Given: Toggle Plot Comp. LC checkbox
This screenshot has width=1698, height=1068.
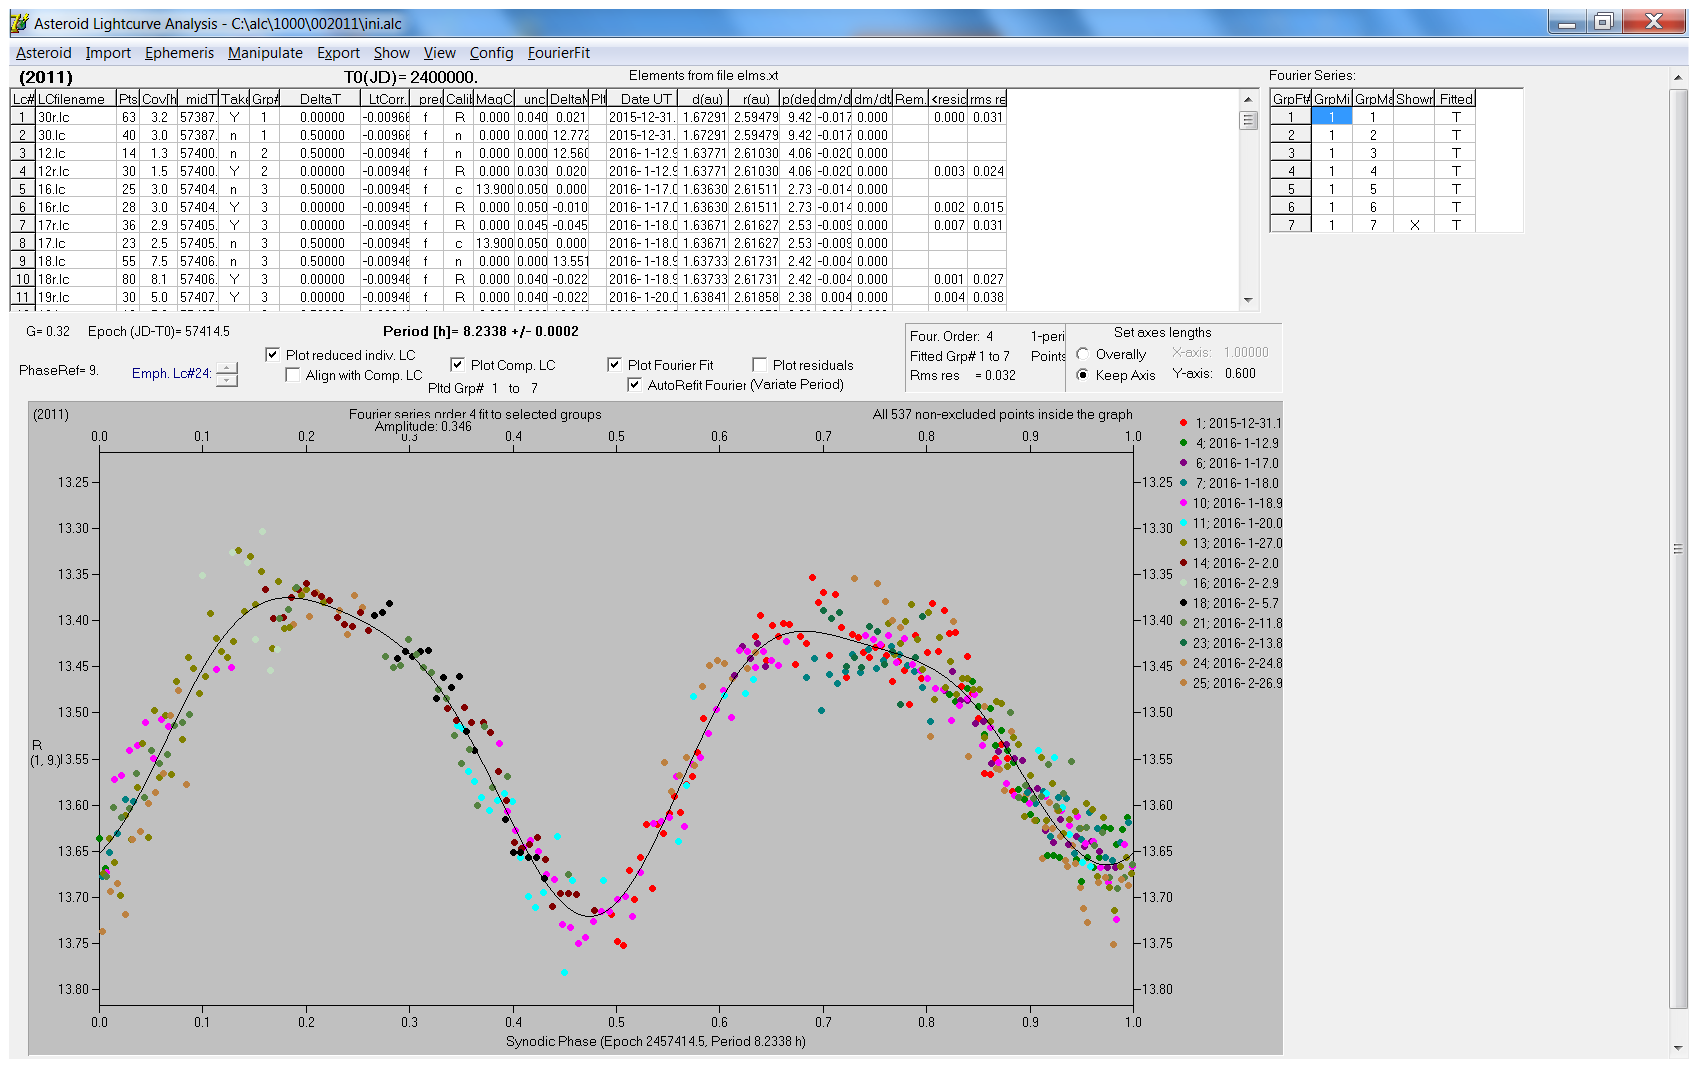Looking at the screenshot, I should (457, 365).
